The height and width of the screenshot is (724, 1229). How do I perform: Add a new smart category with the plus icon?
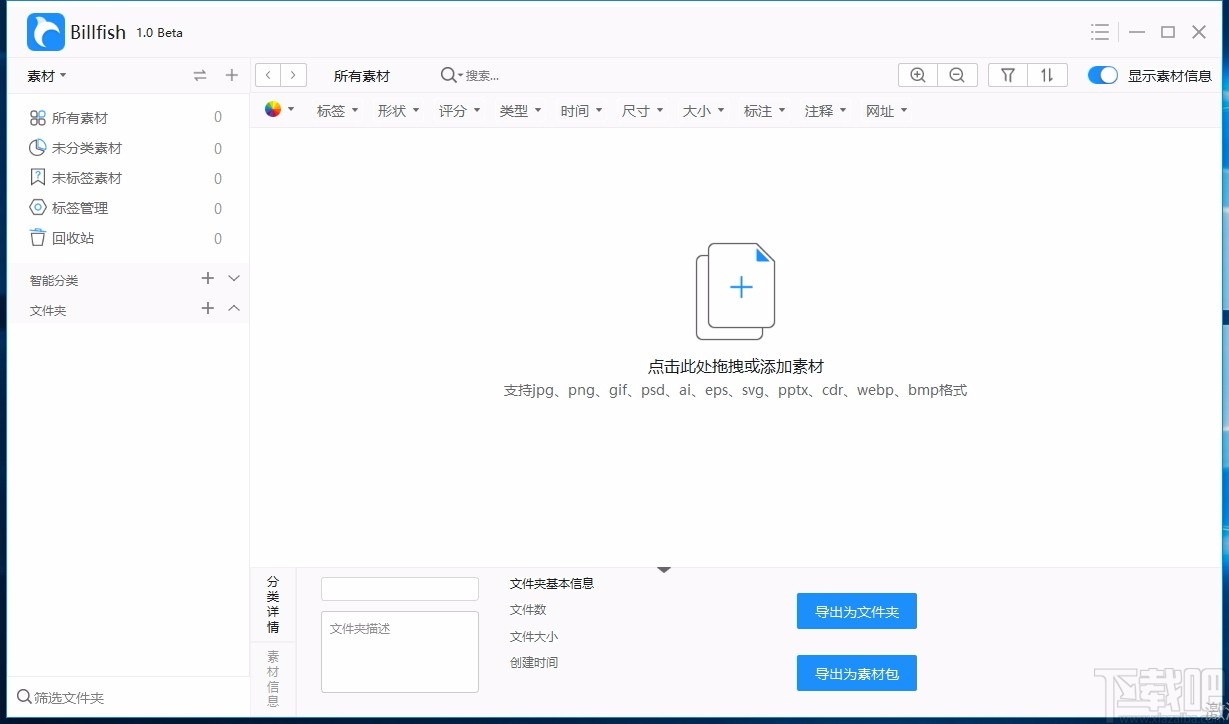pos(207,279)
